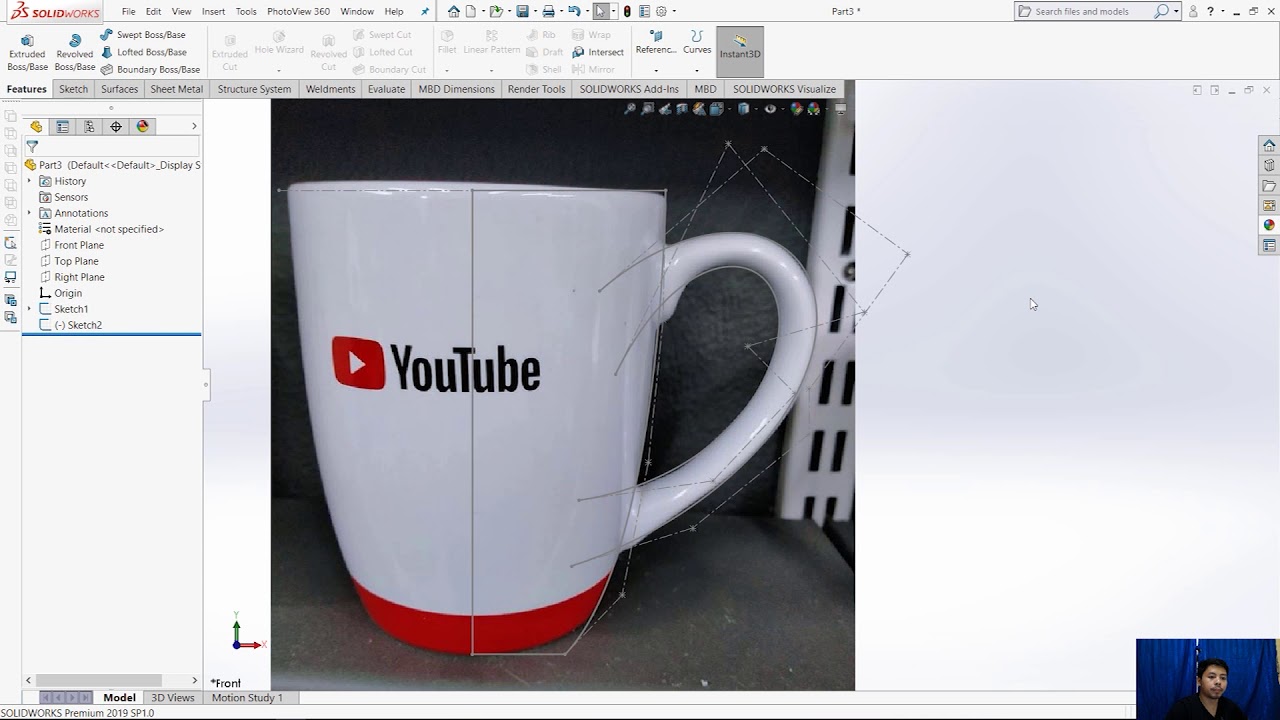1280x720 pixels.
Task: Open the Options gear icon
Action: tap(661, 11)
